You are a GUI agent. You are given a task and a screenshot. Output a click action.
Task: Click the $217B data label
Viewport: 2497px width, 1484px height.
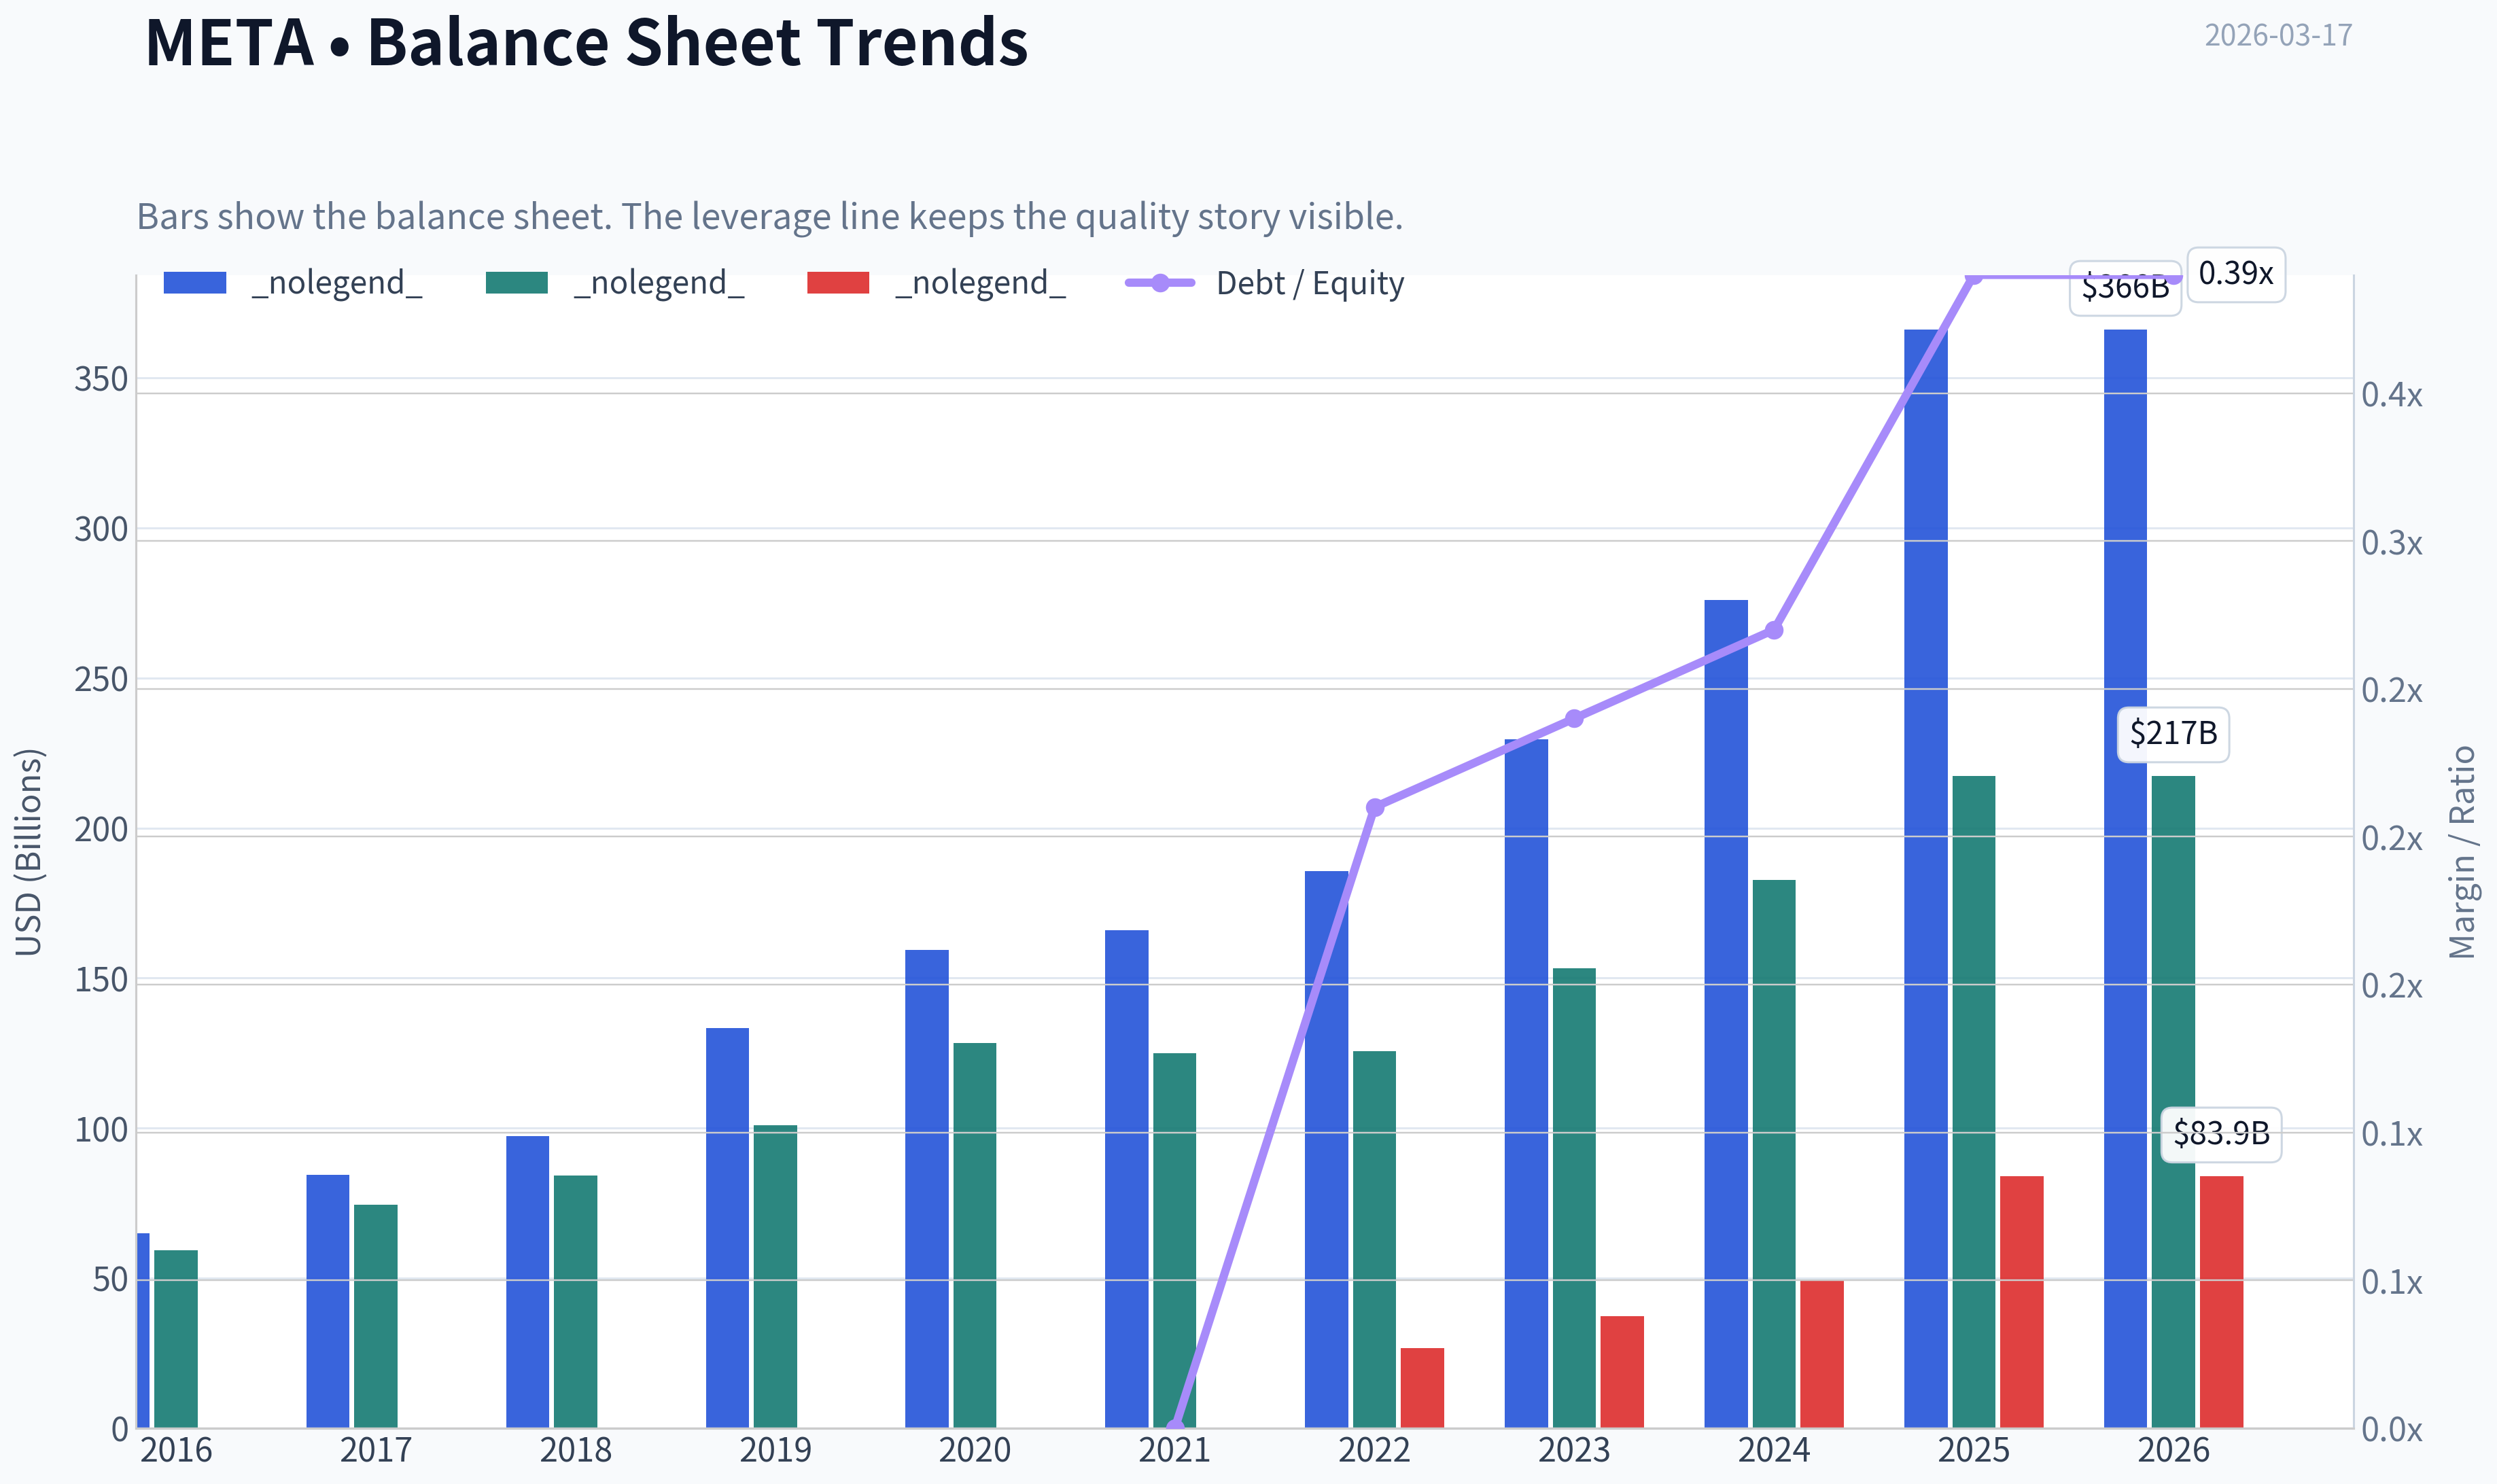point(2173,734)
